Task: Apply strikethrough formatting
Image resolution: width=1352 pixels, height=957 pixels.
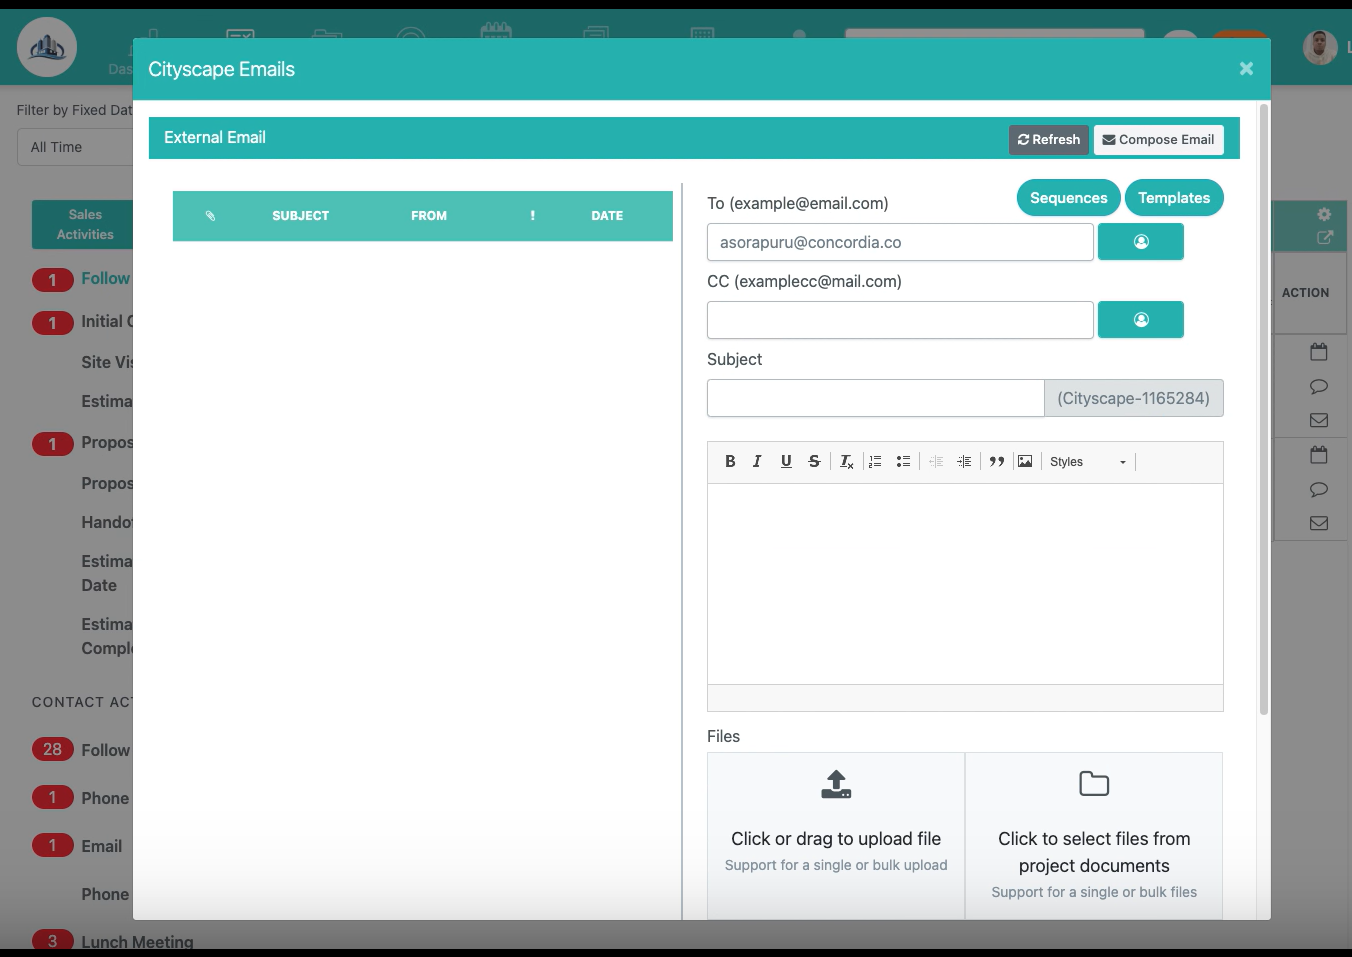Action: [814, 462]
